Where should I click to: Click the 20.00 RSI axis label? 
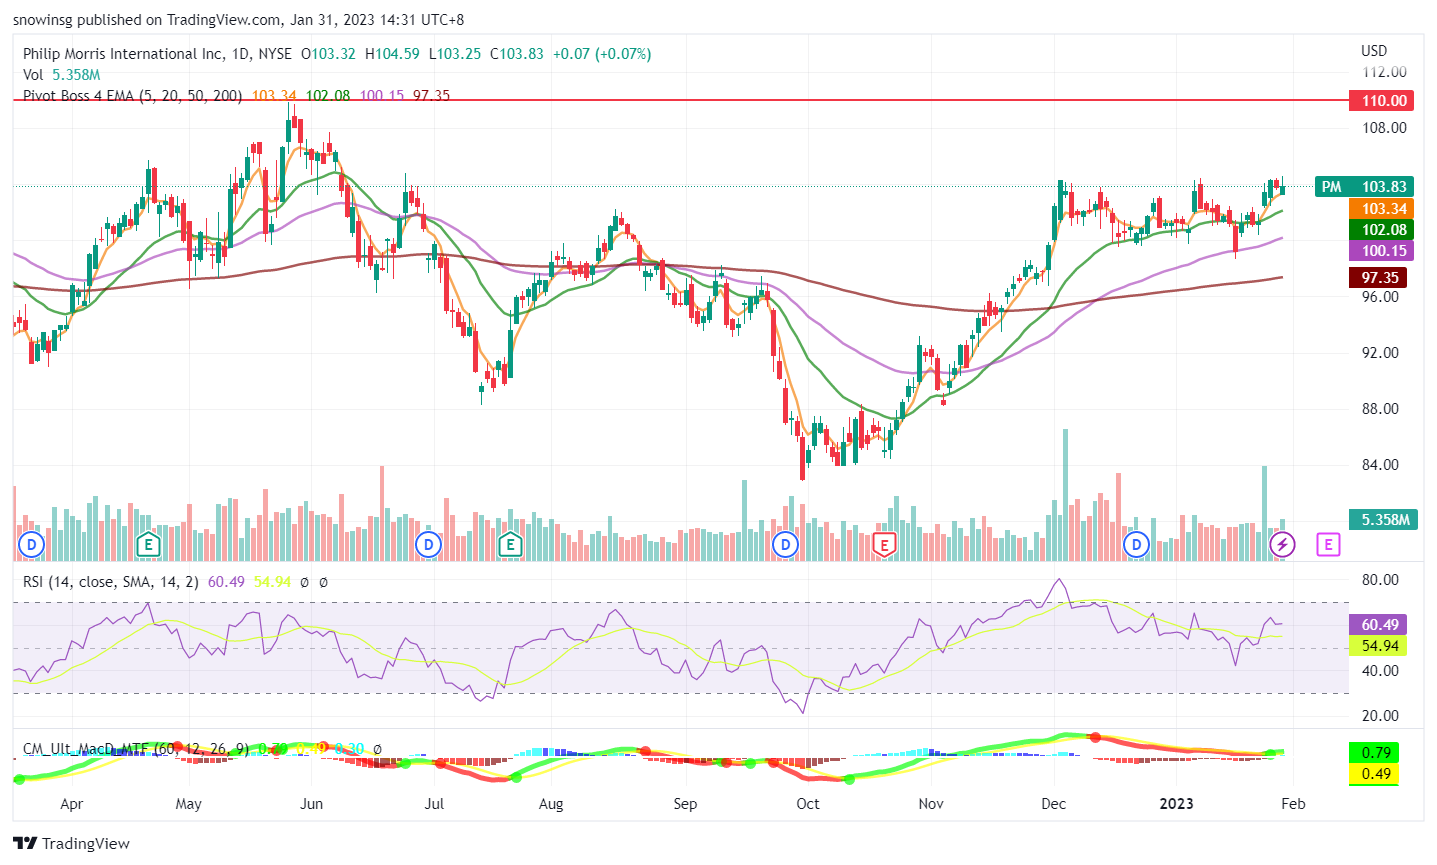[1380, 716]
